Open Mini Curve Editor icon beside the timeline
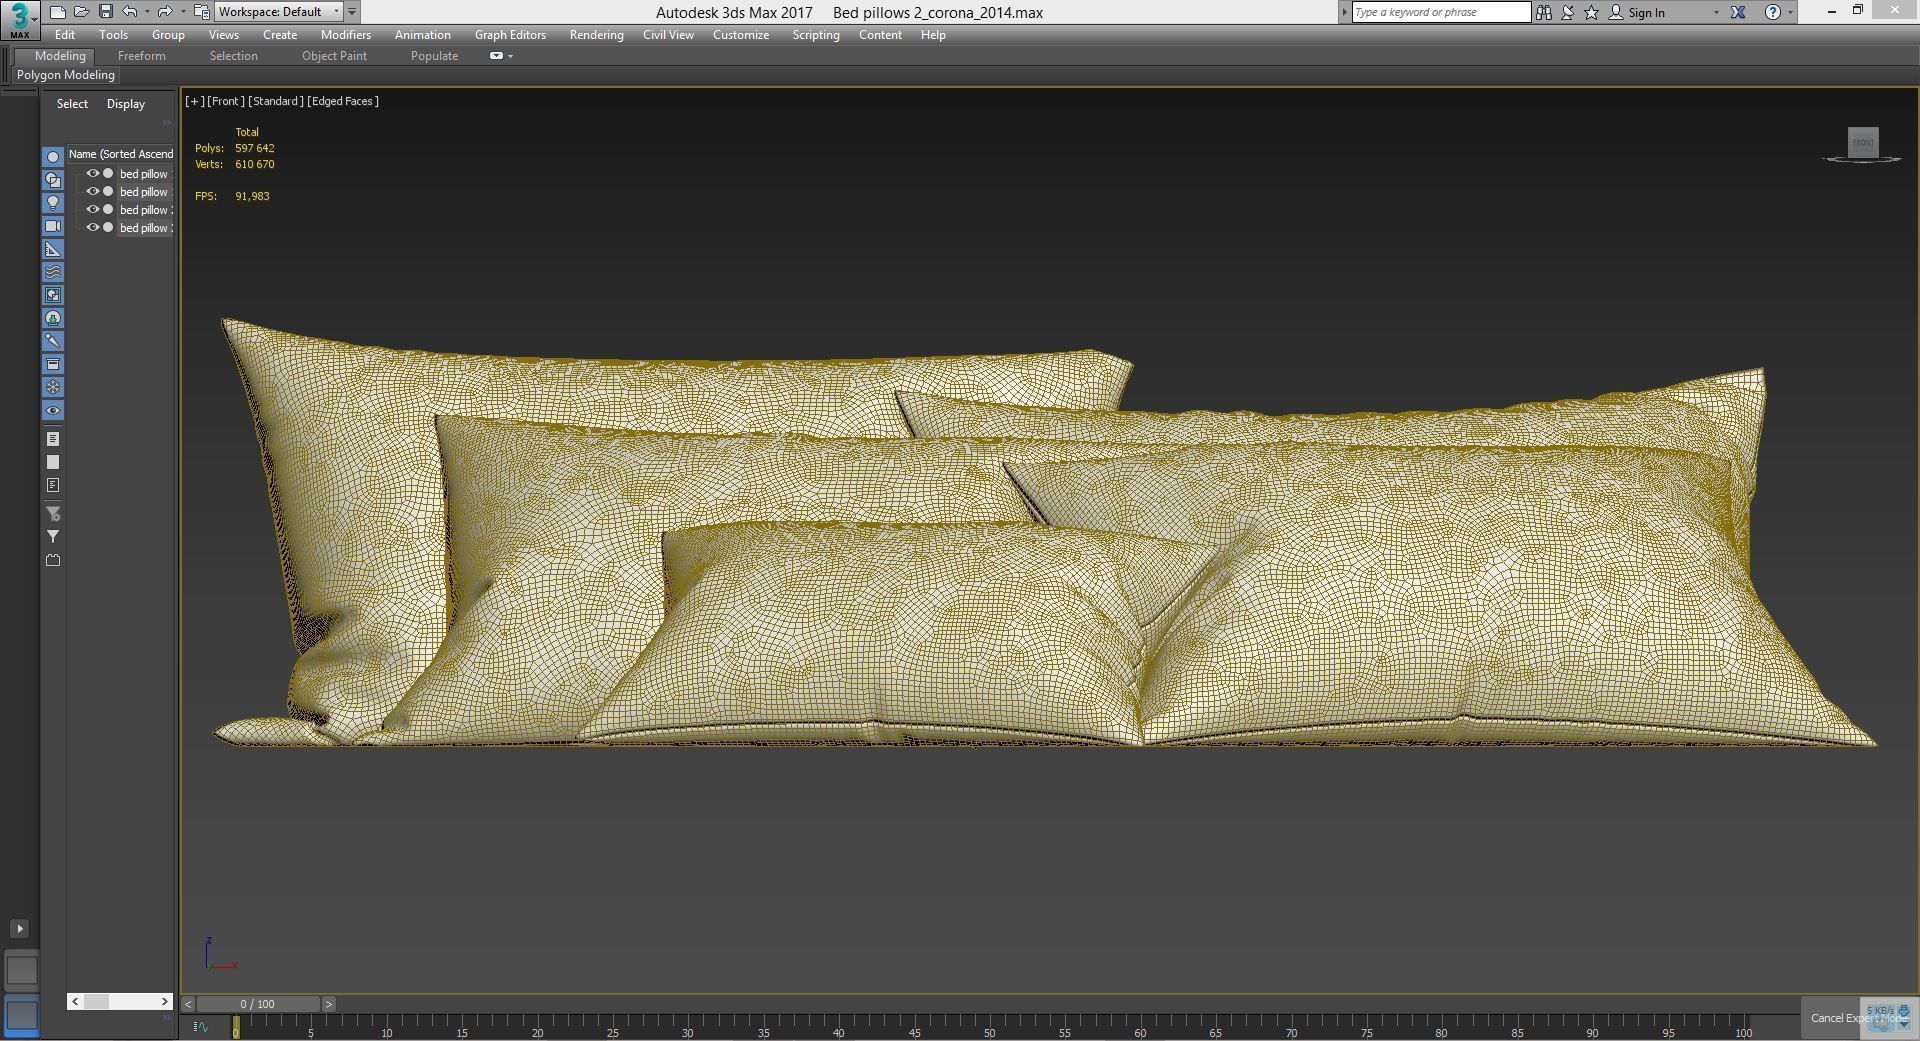Image resolution: width=1920 pixels, height=1041 pixels. [200, 1027]
